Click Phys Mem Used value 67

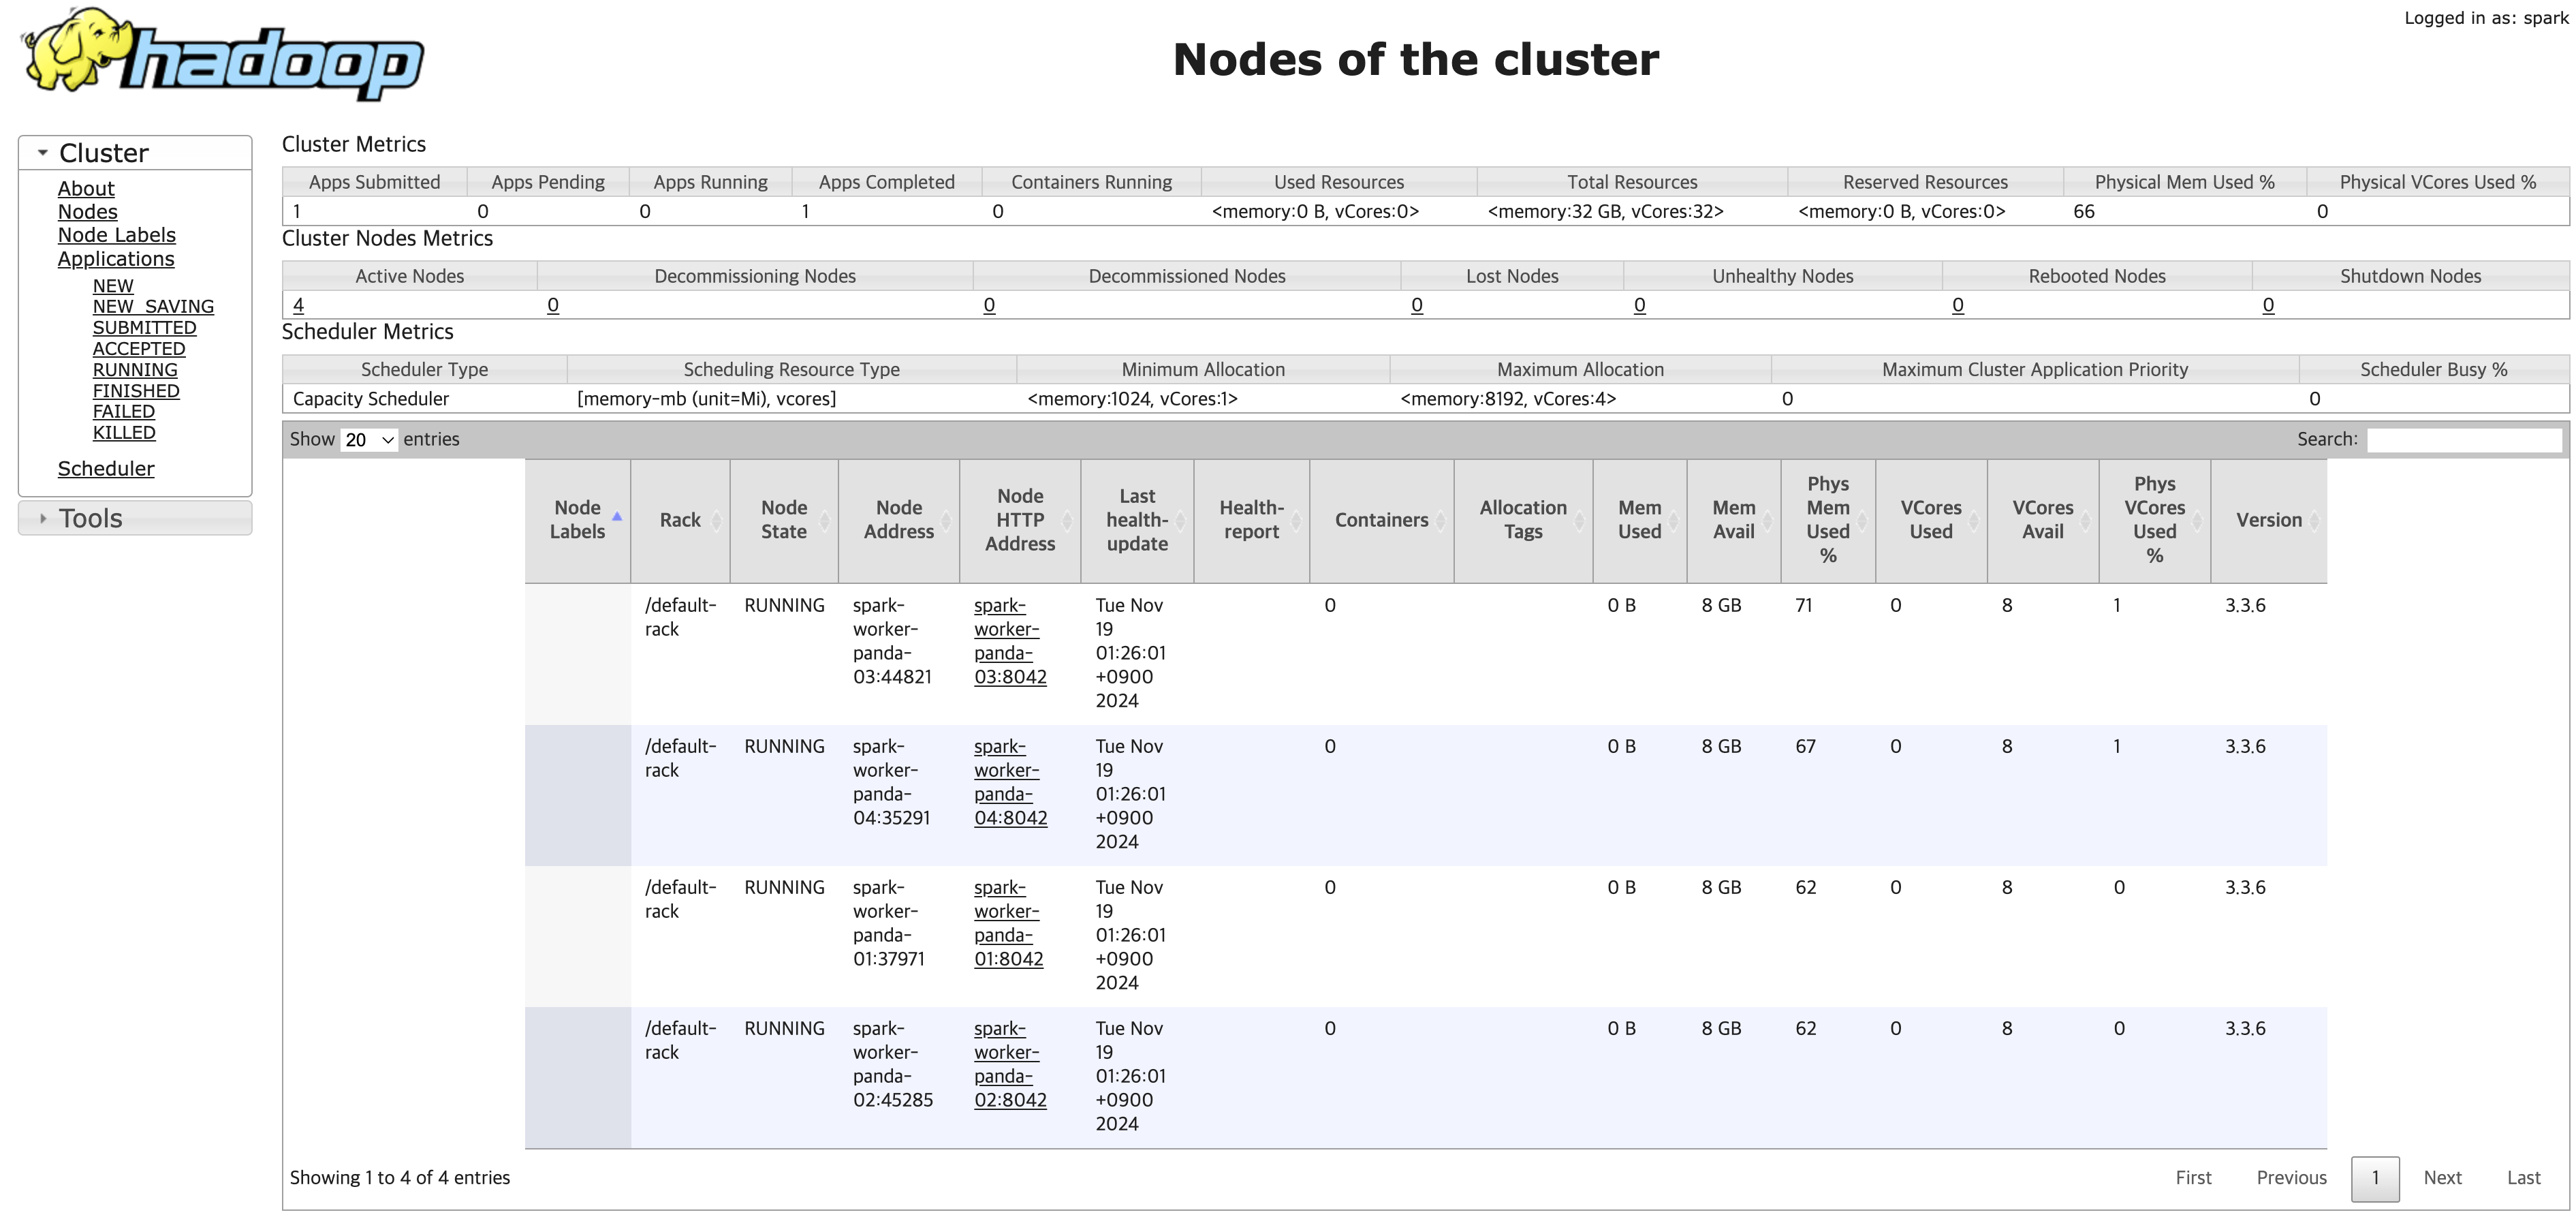(1805, 746)
